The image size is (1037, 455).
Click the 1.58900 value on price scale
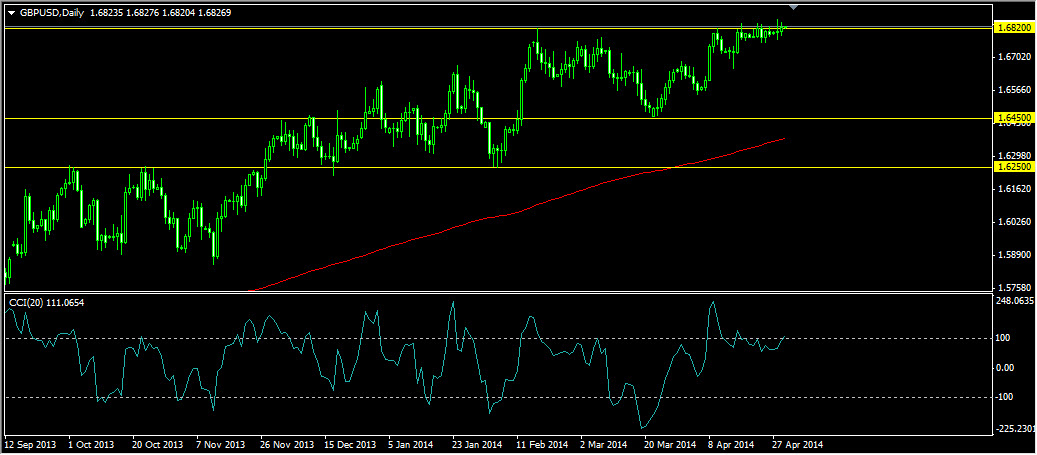tap(1013, 255)
